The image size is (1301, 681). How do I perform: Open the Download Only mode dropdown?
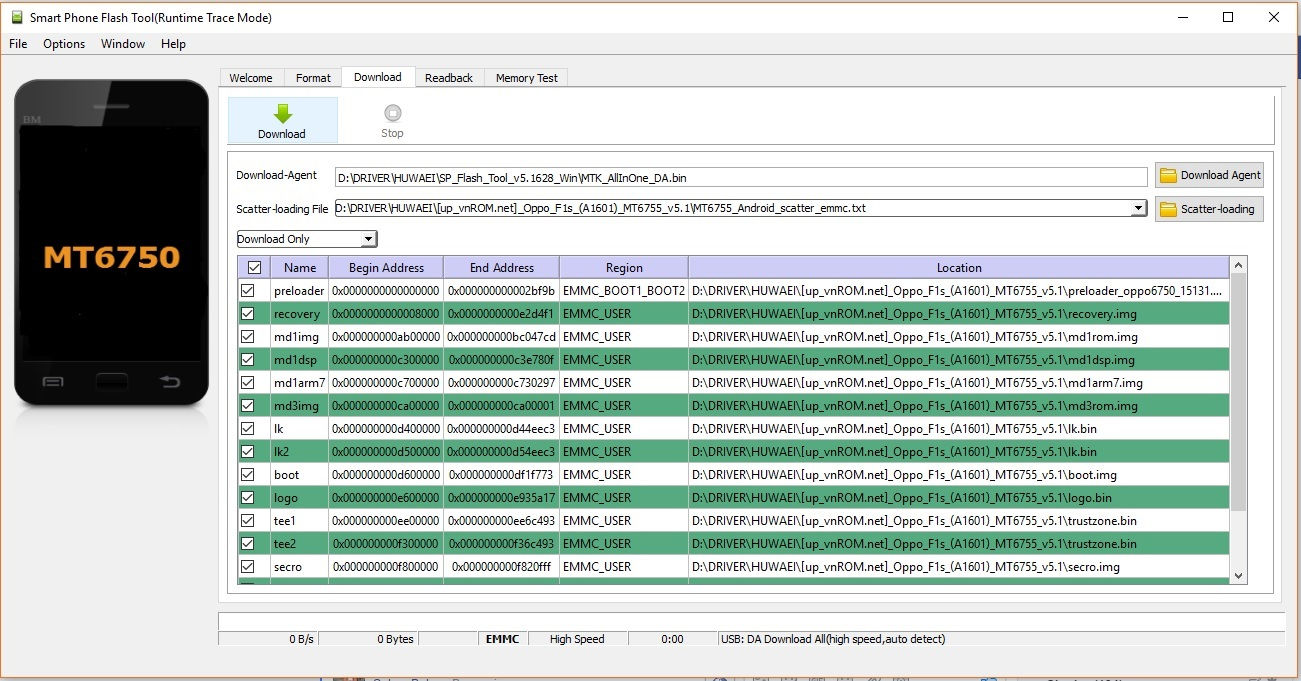point(306,239)
